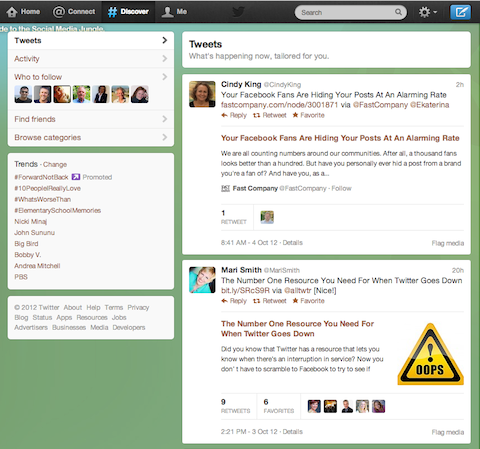The image size is (480, 449).
Task: Open Browse categories
Action: pyautogui.click(x=91, y=137)
